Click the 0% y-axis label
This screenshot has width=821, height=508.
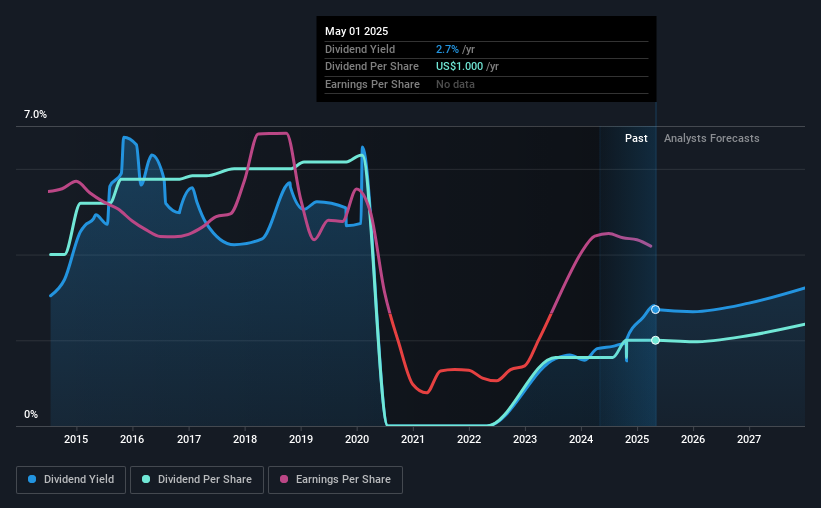click(31, 414)
